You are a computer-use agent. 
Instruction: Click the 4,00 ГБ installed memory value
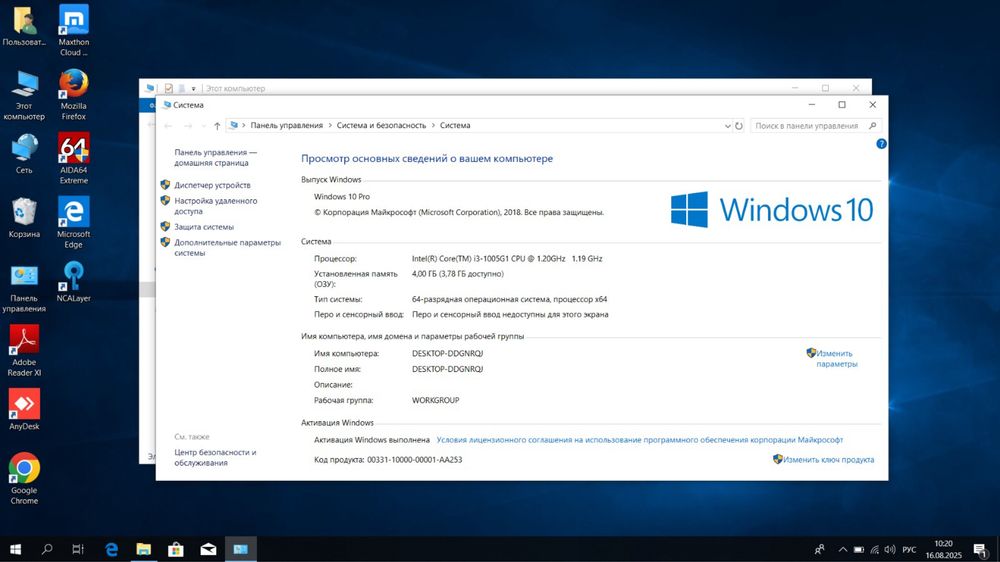pos(457,274)
